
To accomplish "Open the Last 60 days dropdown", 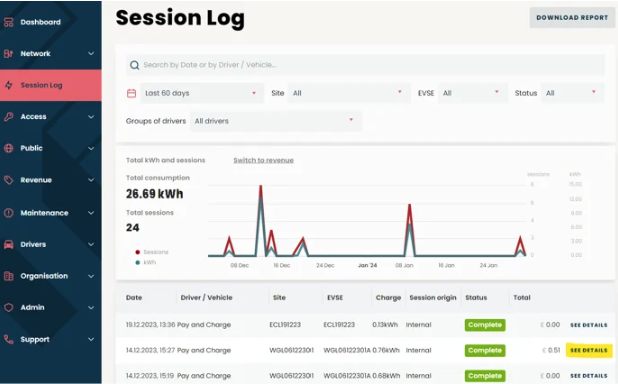I will tap(202, 93).
